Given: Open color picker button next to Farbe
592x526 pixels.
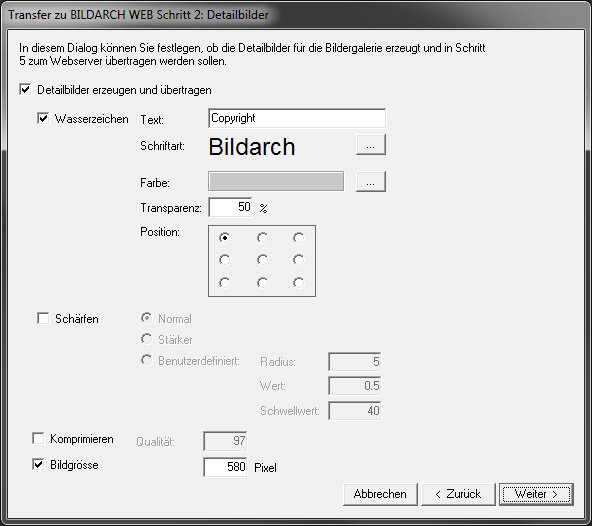Looking at the screenshot, I should click(x=371, y=182).
